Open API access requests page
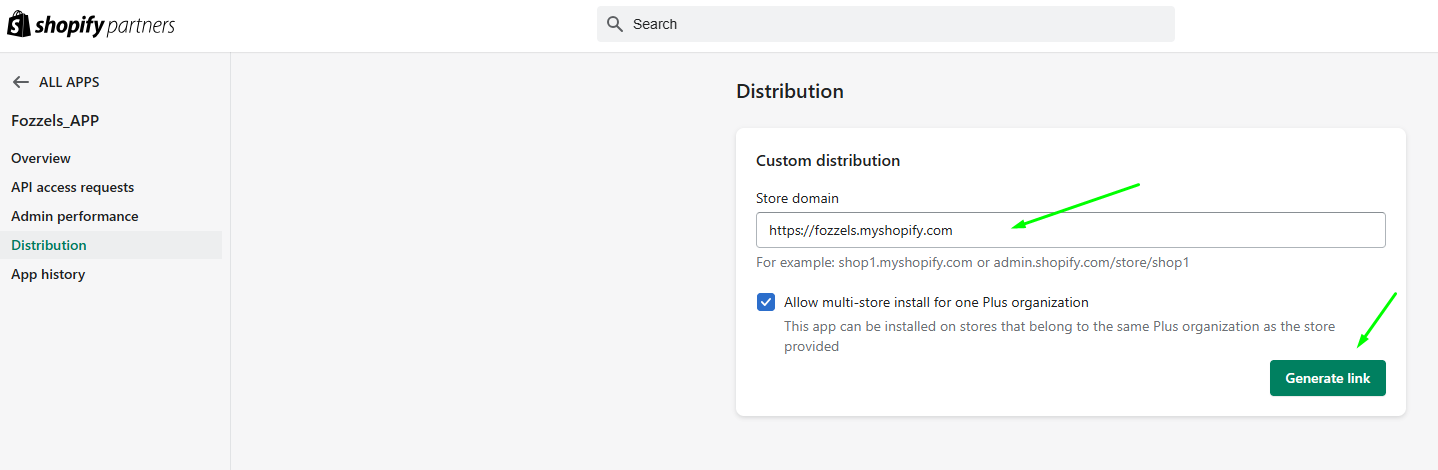 (72, 187)
